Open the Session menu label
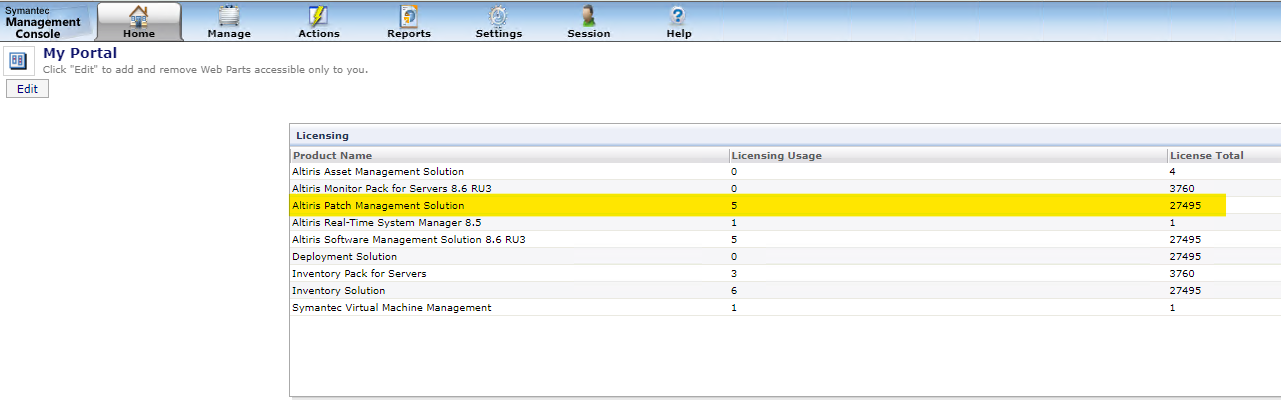 589,34
